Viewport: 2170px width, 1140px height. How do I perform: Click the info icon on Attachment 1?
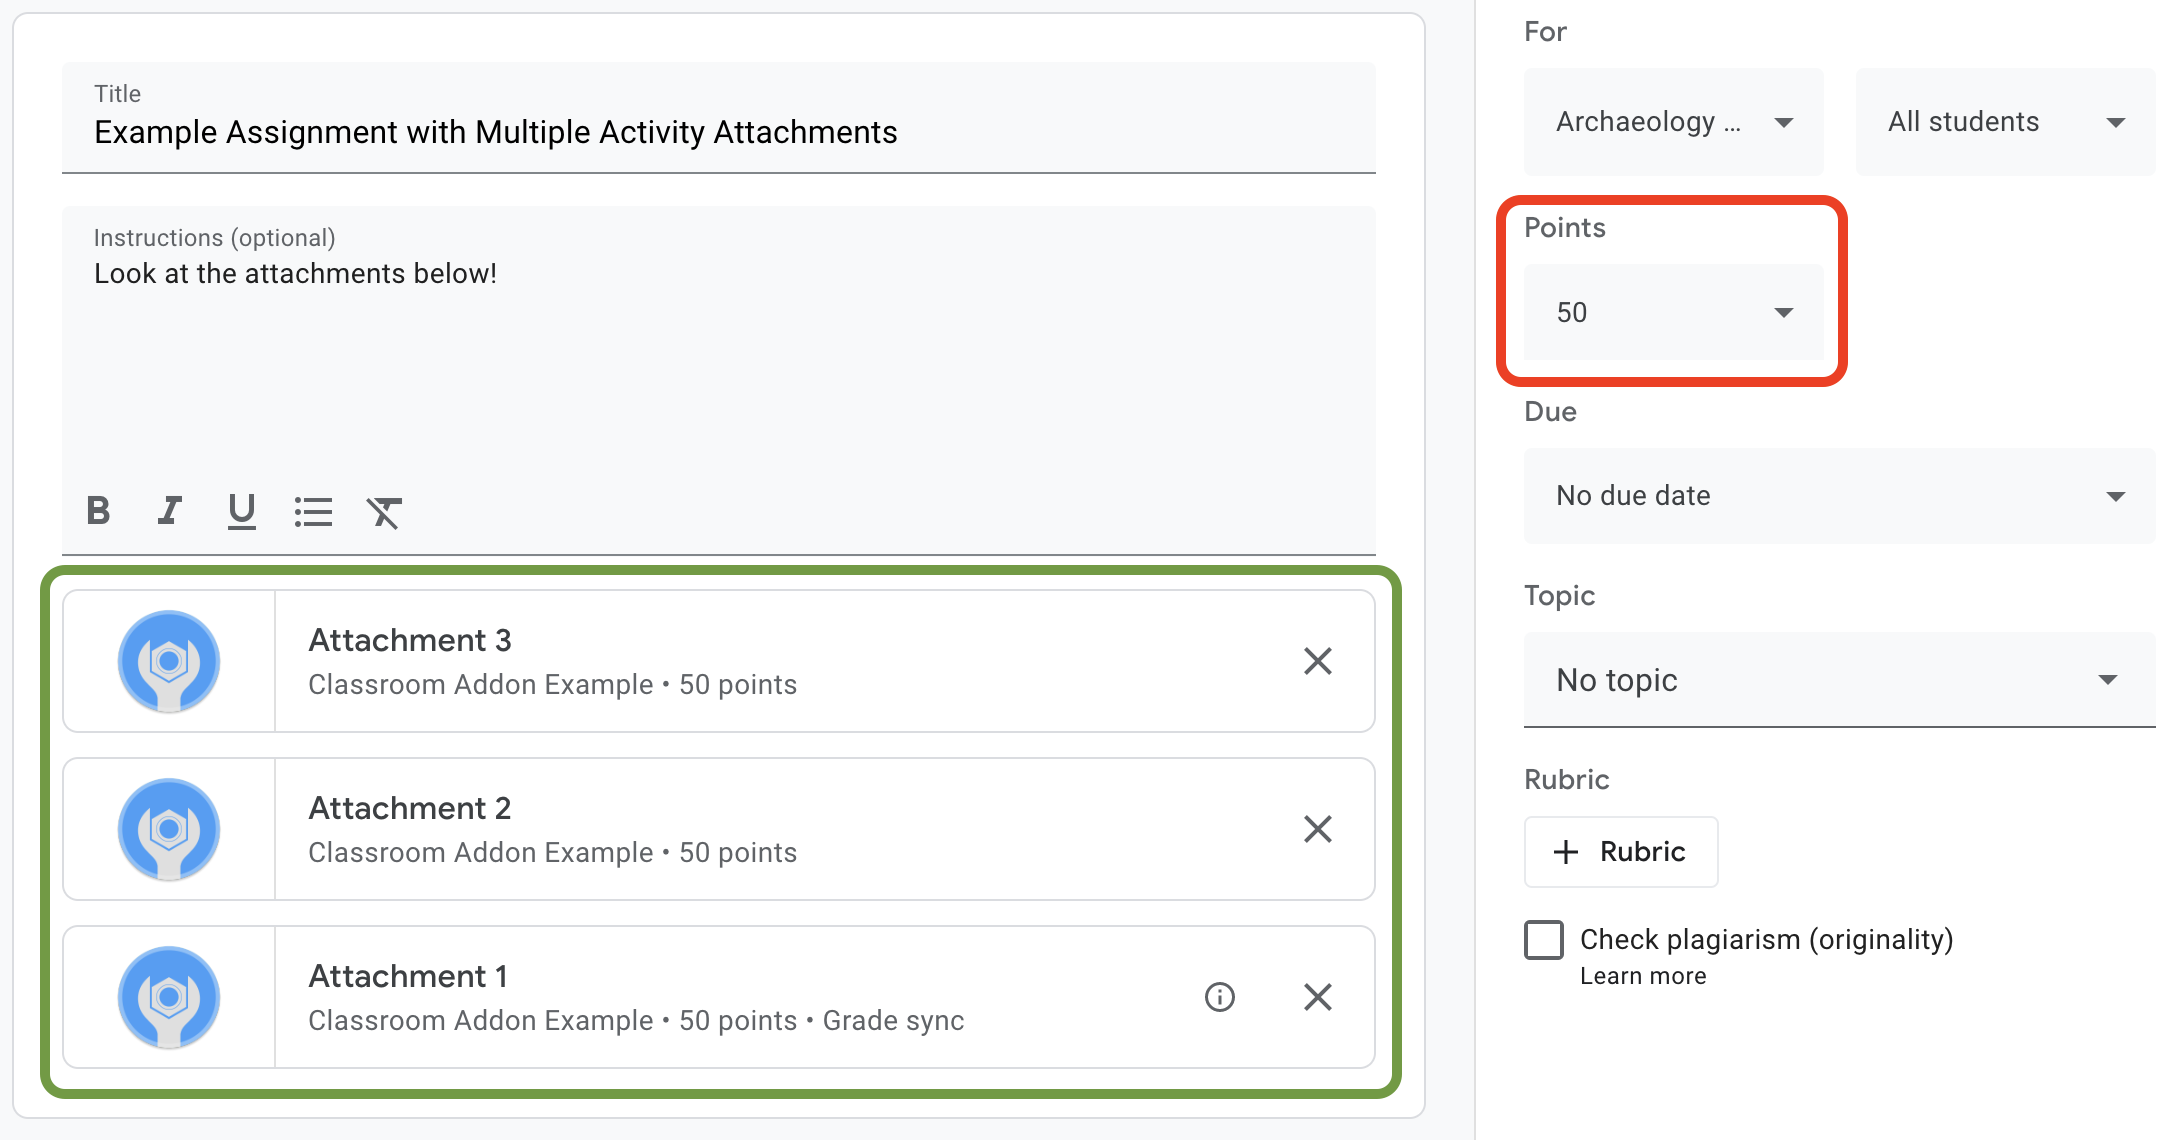click(x=1220, y=996)
